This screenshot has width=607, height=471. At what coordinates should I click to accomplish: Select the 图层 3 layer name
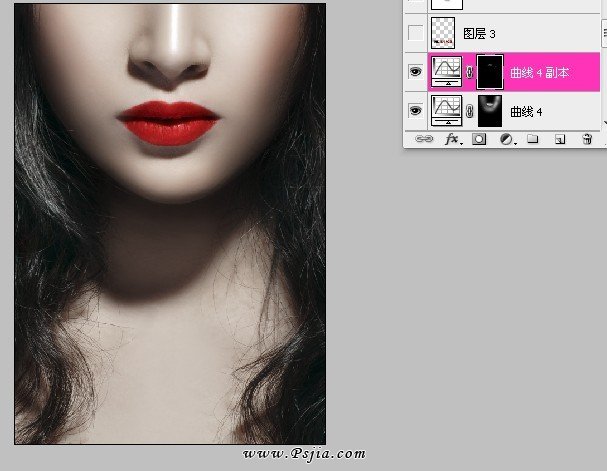coord(479,34)
